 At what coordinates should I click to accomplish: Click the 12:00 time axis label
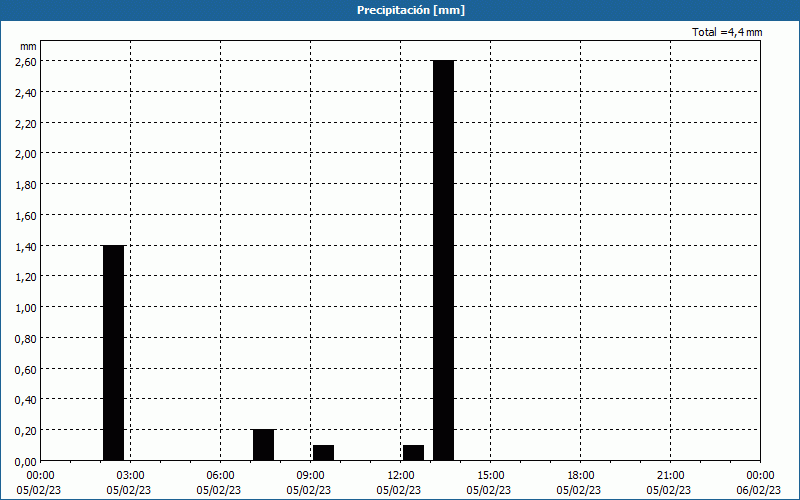pos(401,476)
